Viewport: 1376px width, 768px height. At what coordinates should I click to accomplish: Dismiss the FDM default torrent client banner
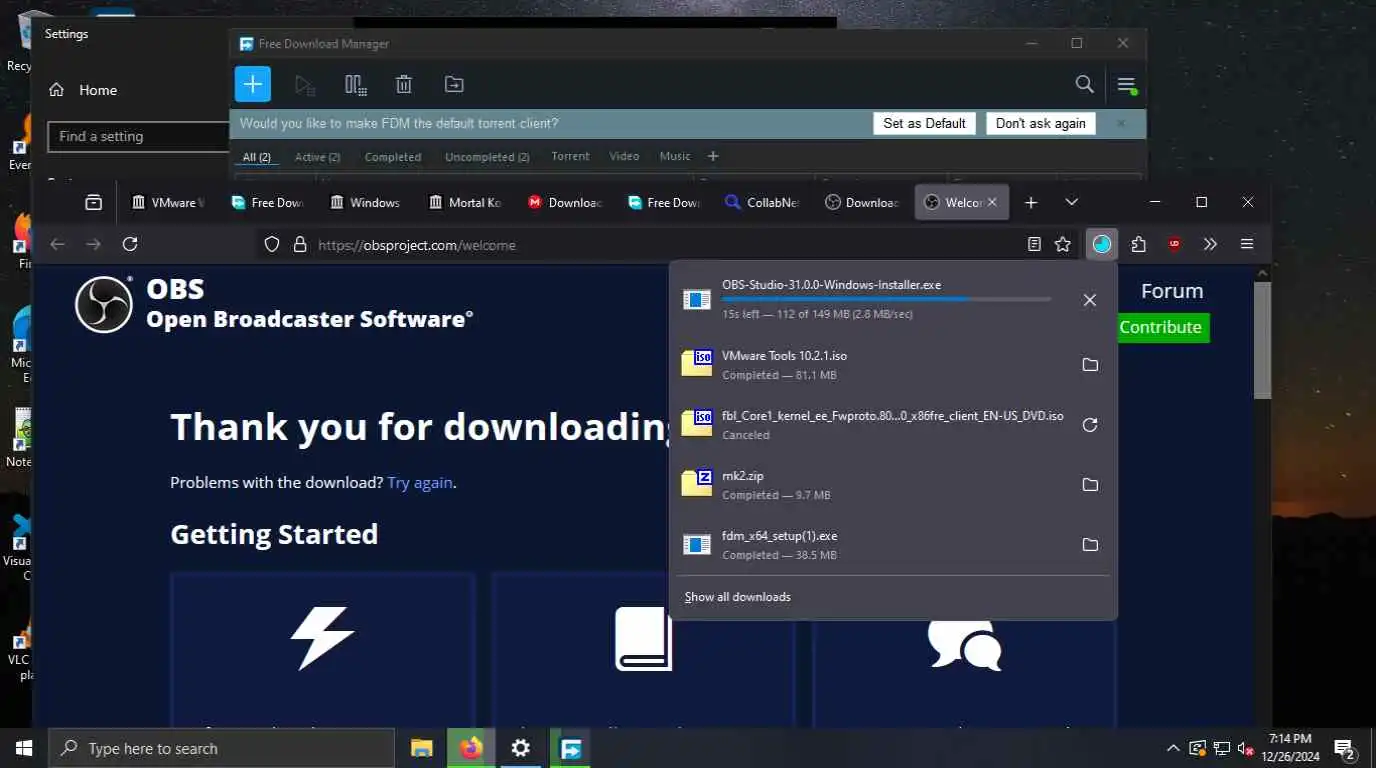point(1121,124)
